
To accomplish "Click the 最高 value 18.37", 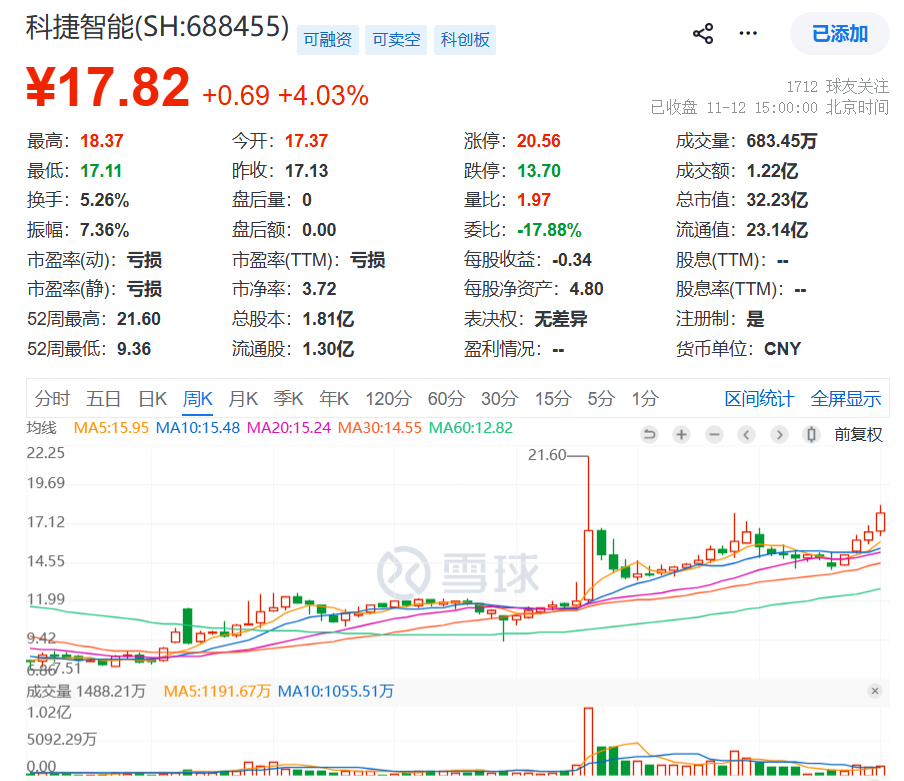I will [x=101, y=141].
